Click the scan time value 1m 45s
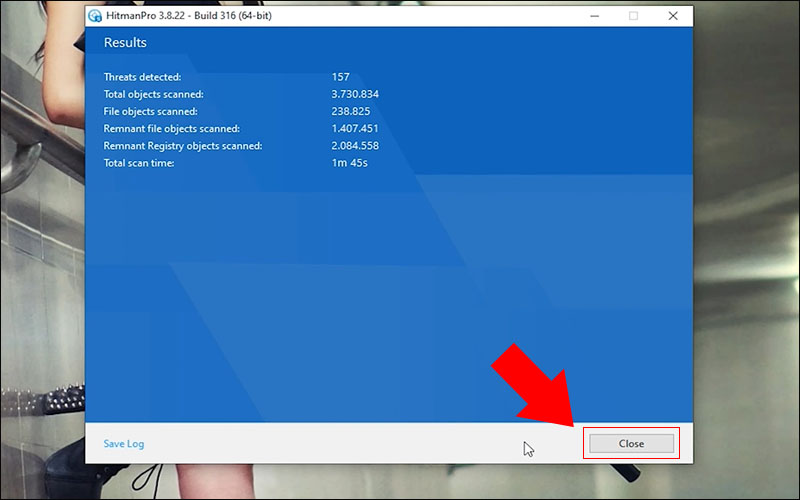 (349, 163)
